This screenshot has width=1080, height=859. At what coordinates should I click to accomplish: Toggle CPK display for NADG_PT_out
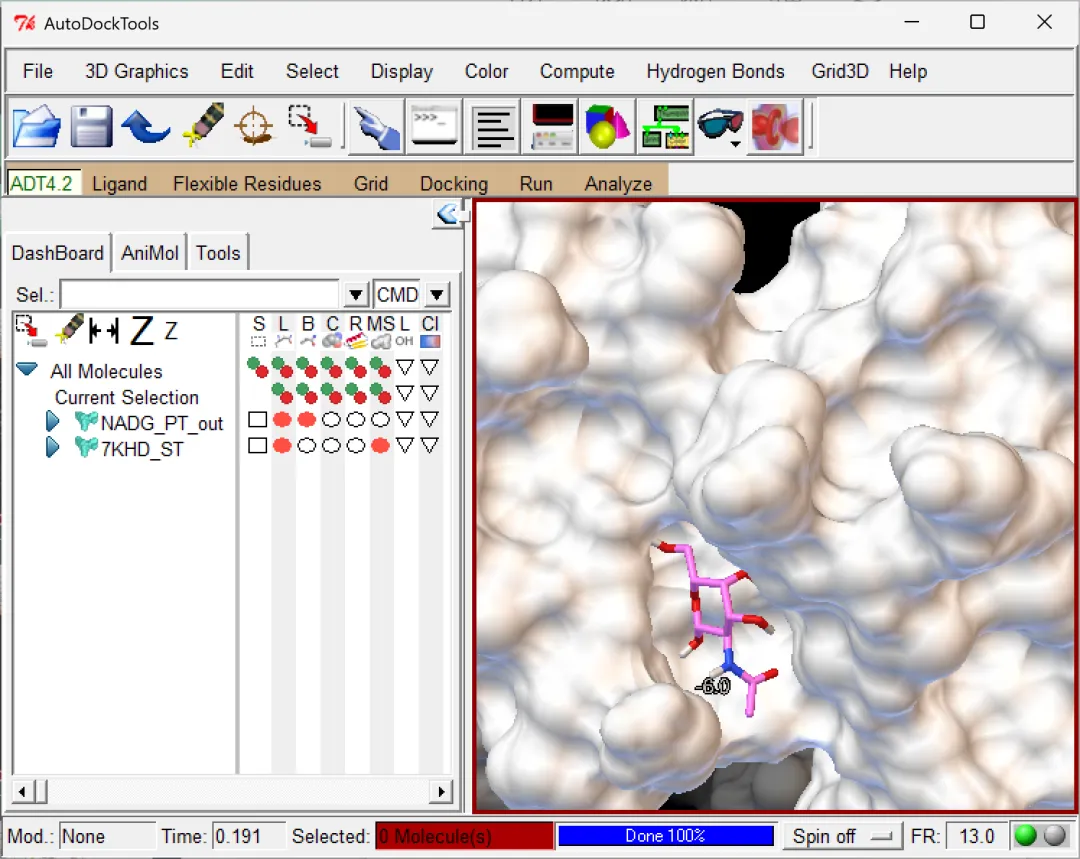tap(331, 420)
